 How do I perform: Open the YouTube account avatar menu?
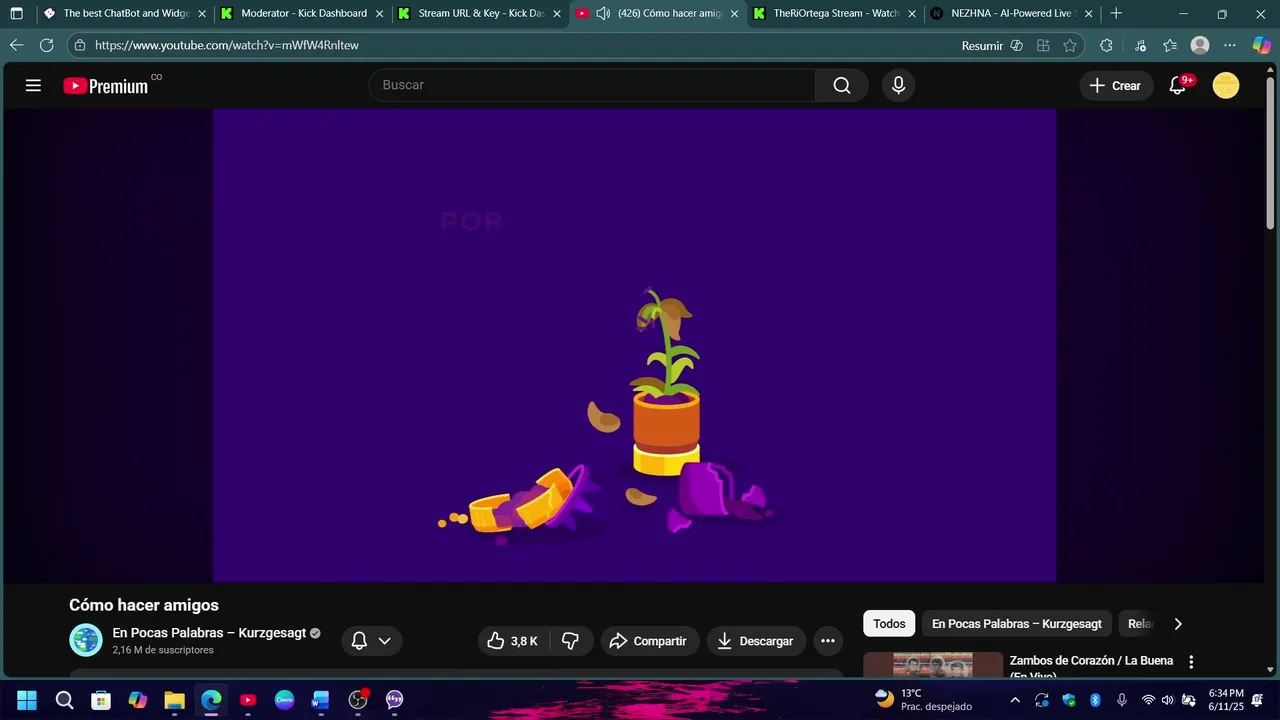pos(1225,86)
